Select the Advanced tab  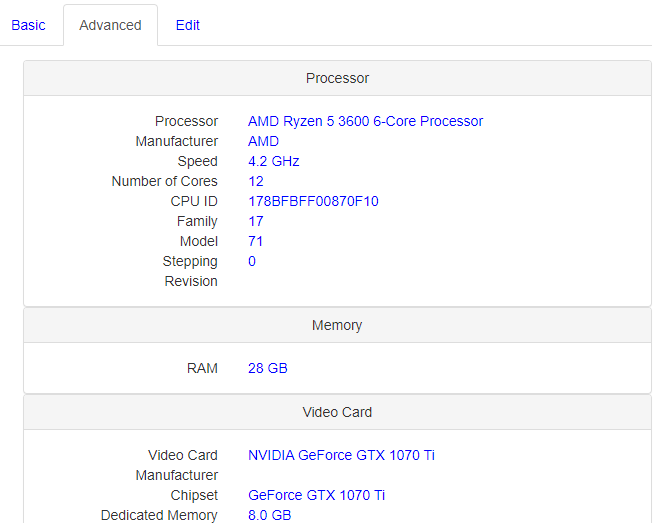pyautogui.click(x=110, y=25)
